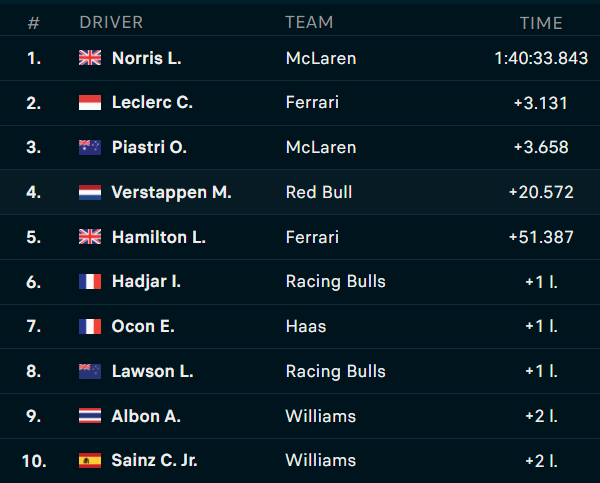The image size is (600, 483).
Task: Click the Spanish flag beside Sainz C. Jr.
Action: coord(90,460)
